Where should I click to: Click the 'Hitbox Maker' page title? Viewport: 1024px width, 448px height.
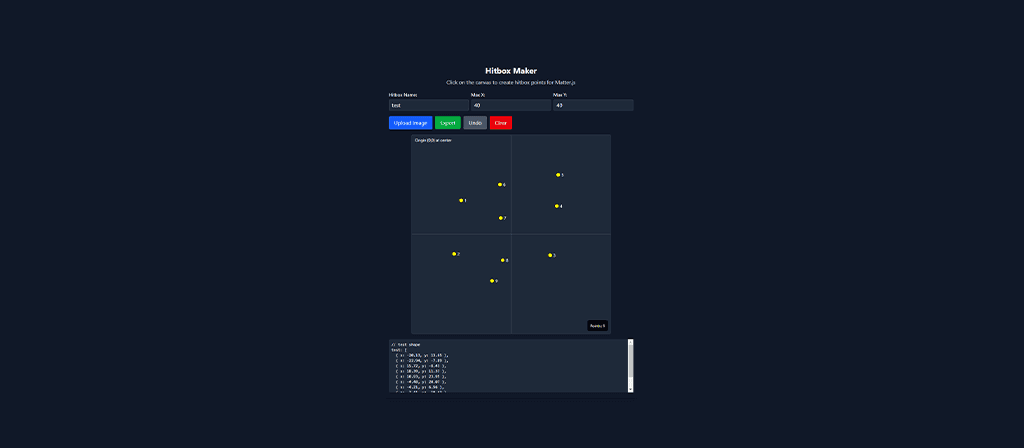511,71
